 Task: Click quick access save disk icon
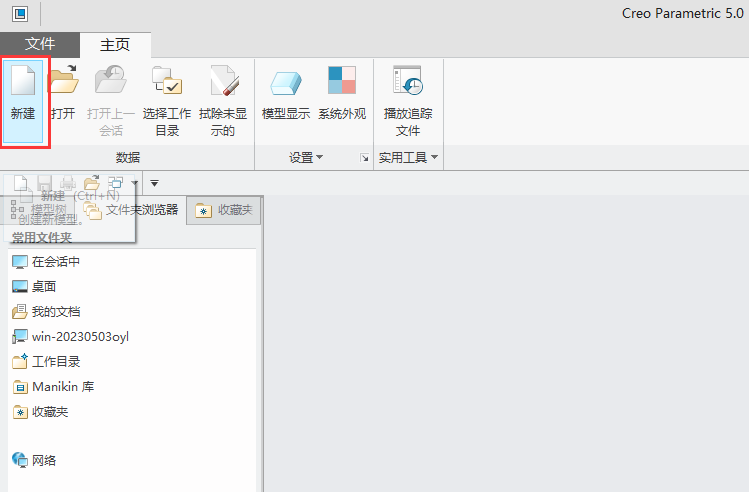click(44, 183)
